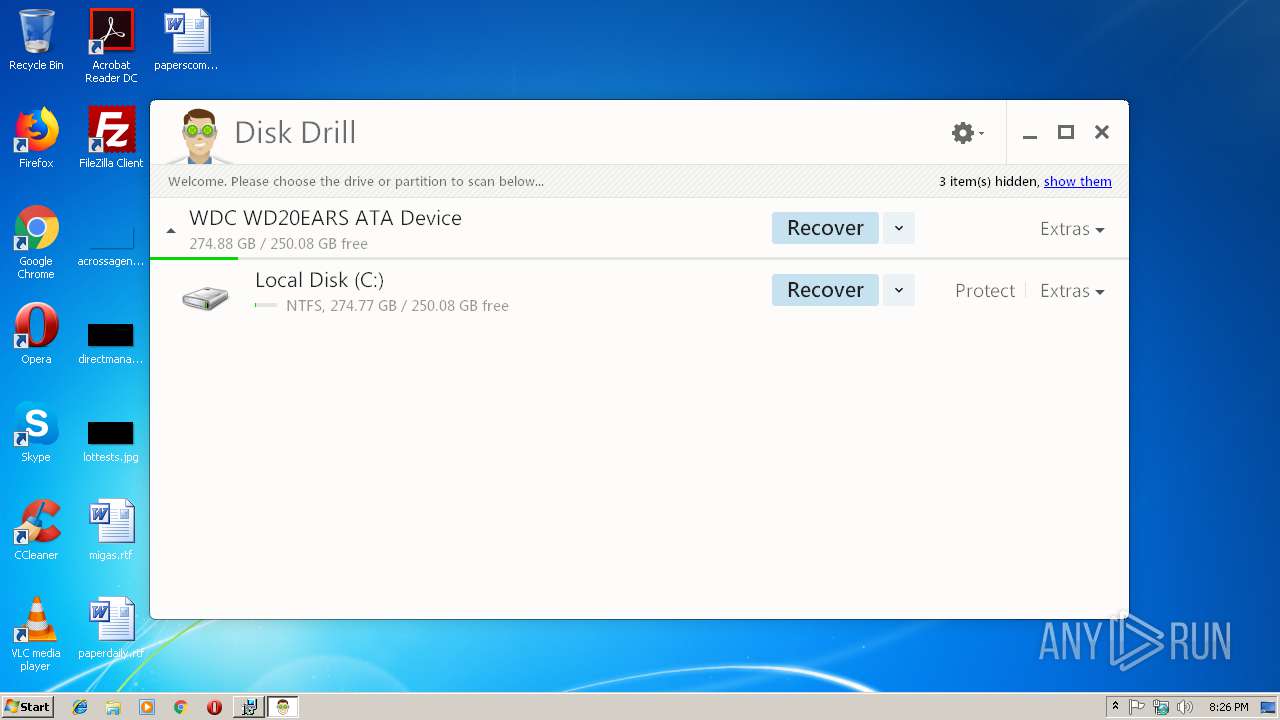This screenshot has width=1280, height=720.
Task: Select the Local Disk (C:) label
Action: pos(319,280)
